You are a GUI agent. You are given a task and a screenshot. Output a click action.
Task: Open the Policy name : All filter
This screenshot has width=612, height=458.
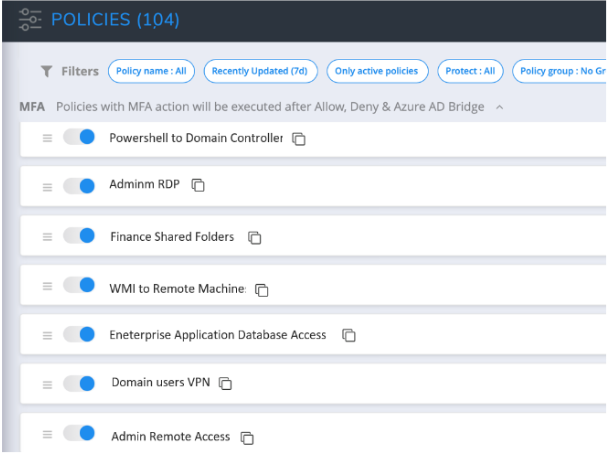(151, 71)
